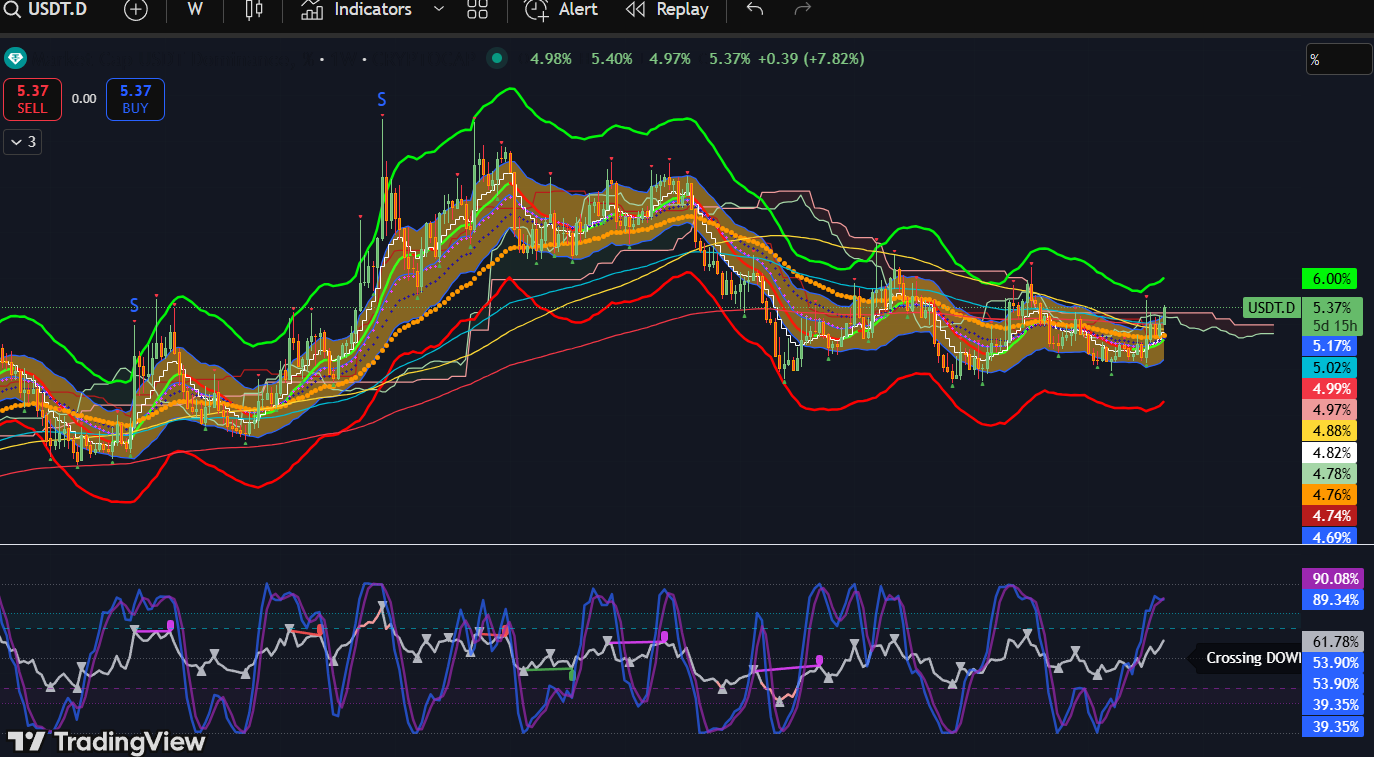Redo the chart action
This screenshot has height=757, width=1374.
pos(802,9)
